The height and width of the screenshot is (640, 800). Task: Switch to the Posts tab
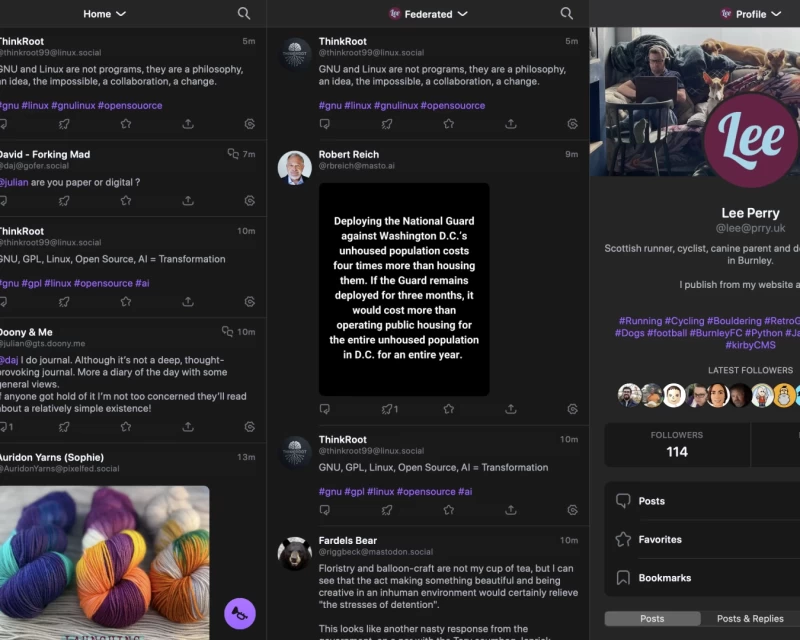pos(651,618)
